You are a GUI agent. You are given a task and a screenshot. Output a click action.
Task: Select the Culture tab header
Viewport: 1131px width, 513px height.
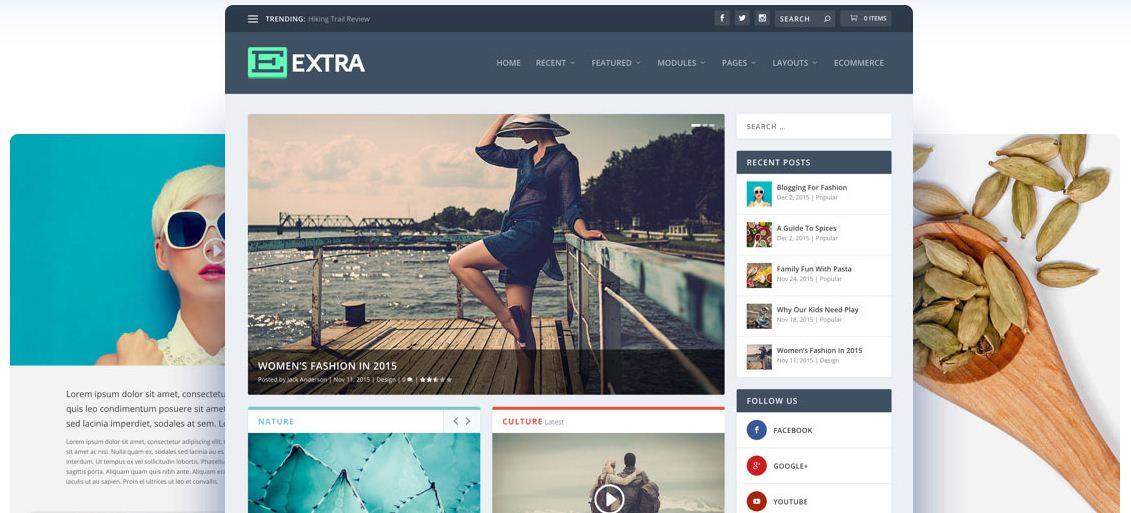522,421
